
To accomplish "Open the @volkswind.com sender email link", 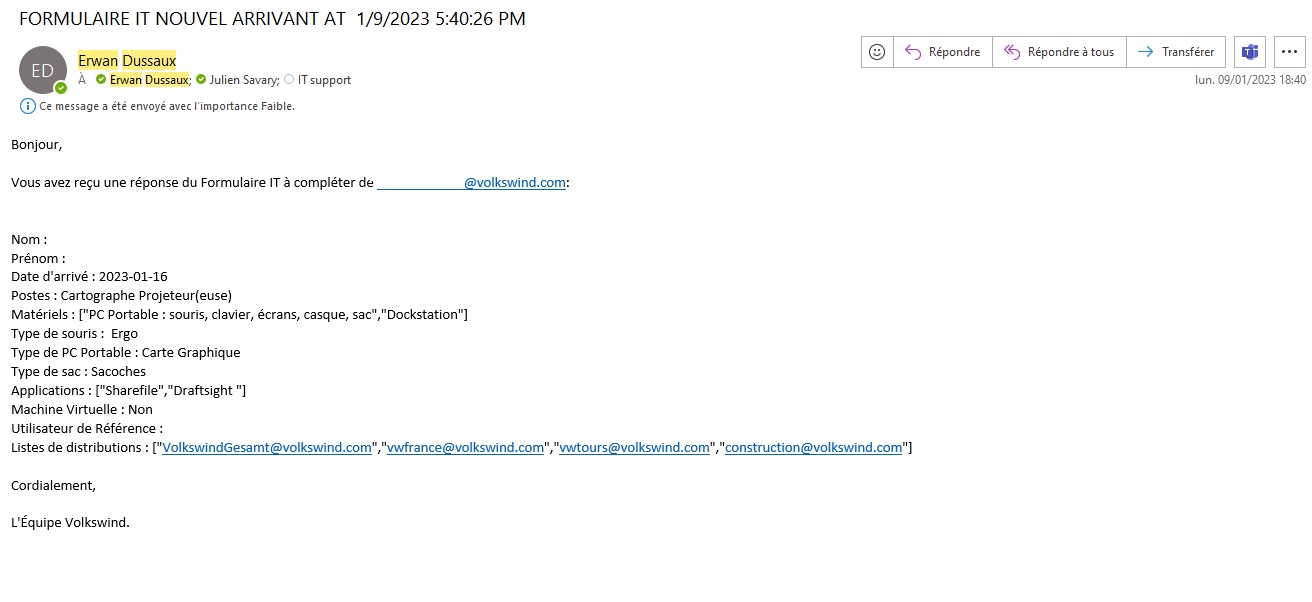I will pyautogui.click(x=472, y=183).
